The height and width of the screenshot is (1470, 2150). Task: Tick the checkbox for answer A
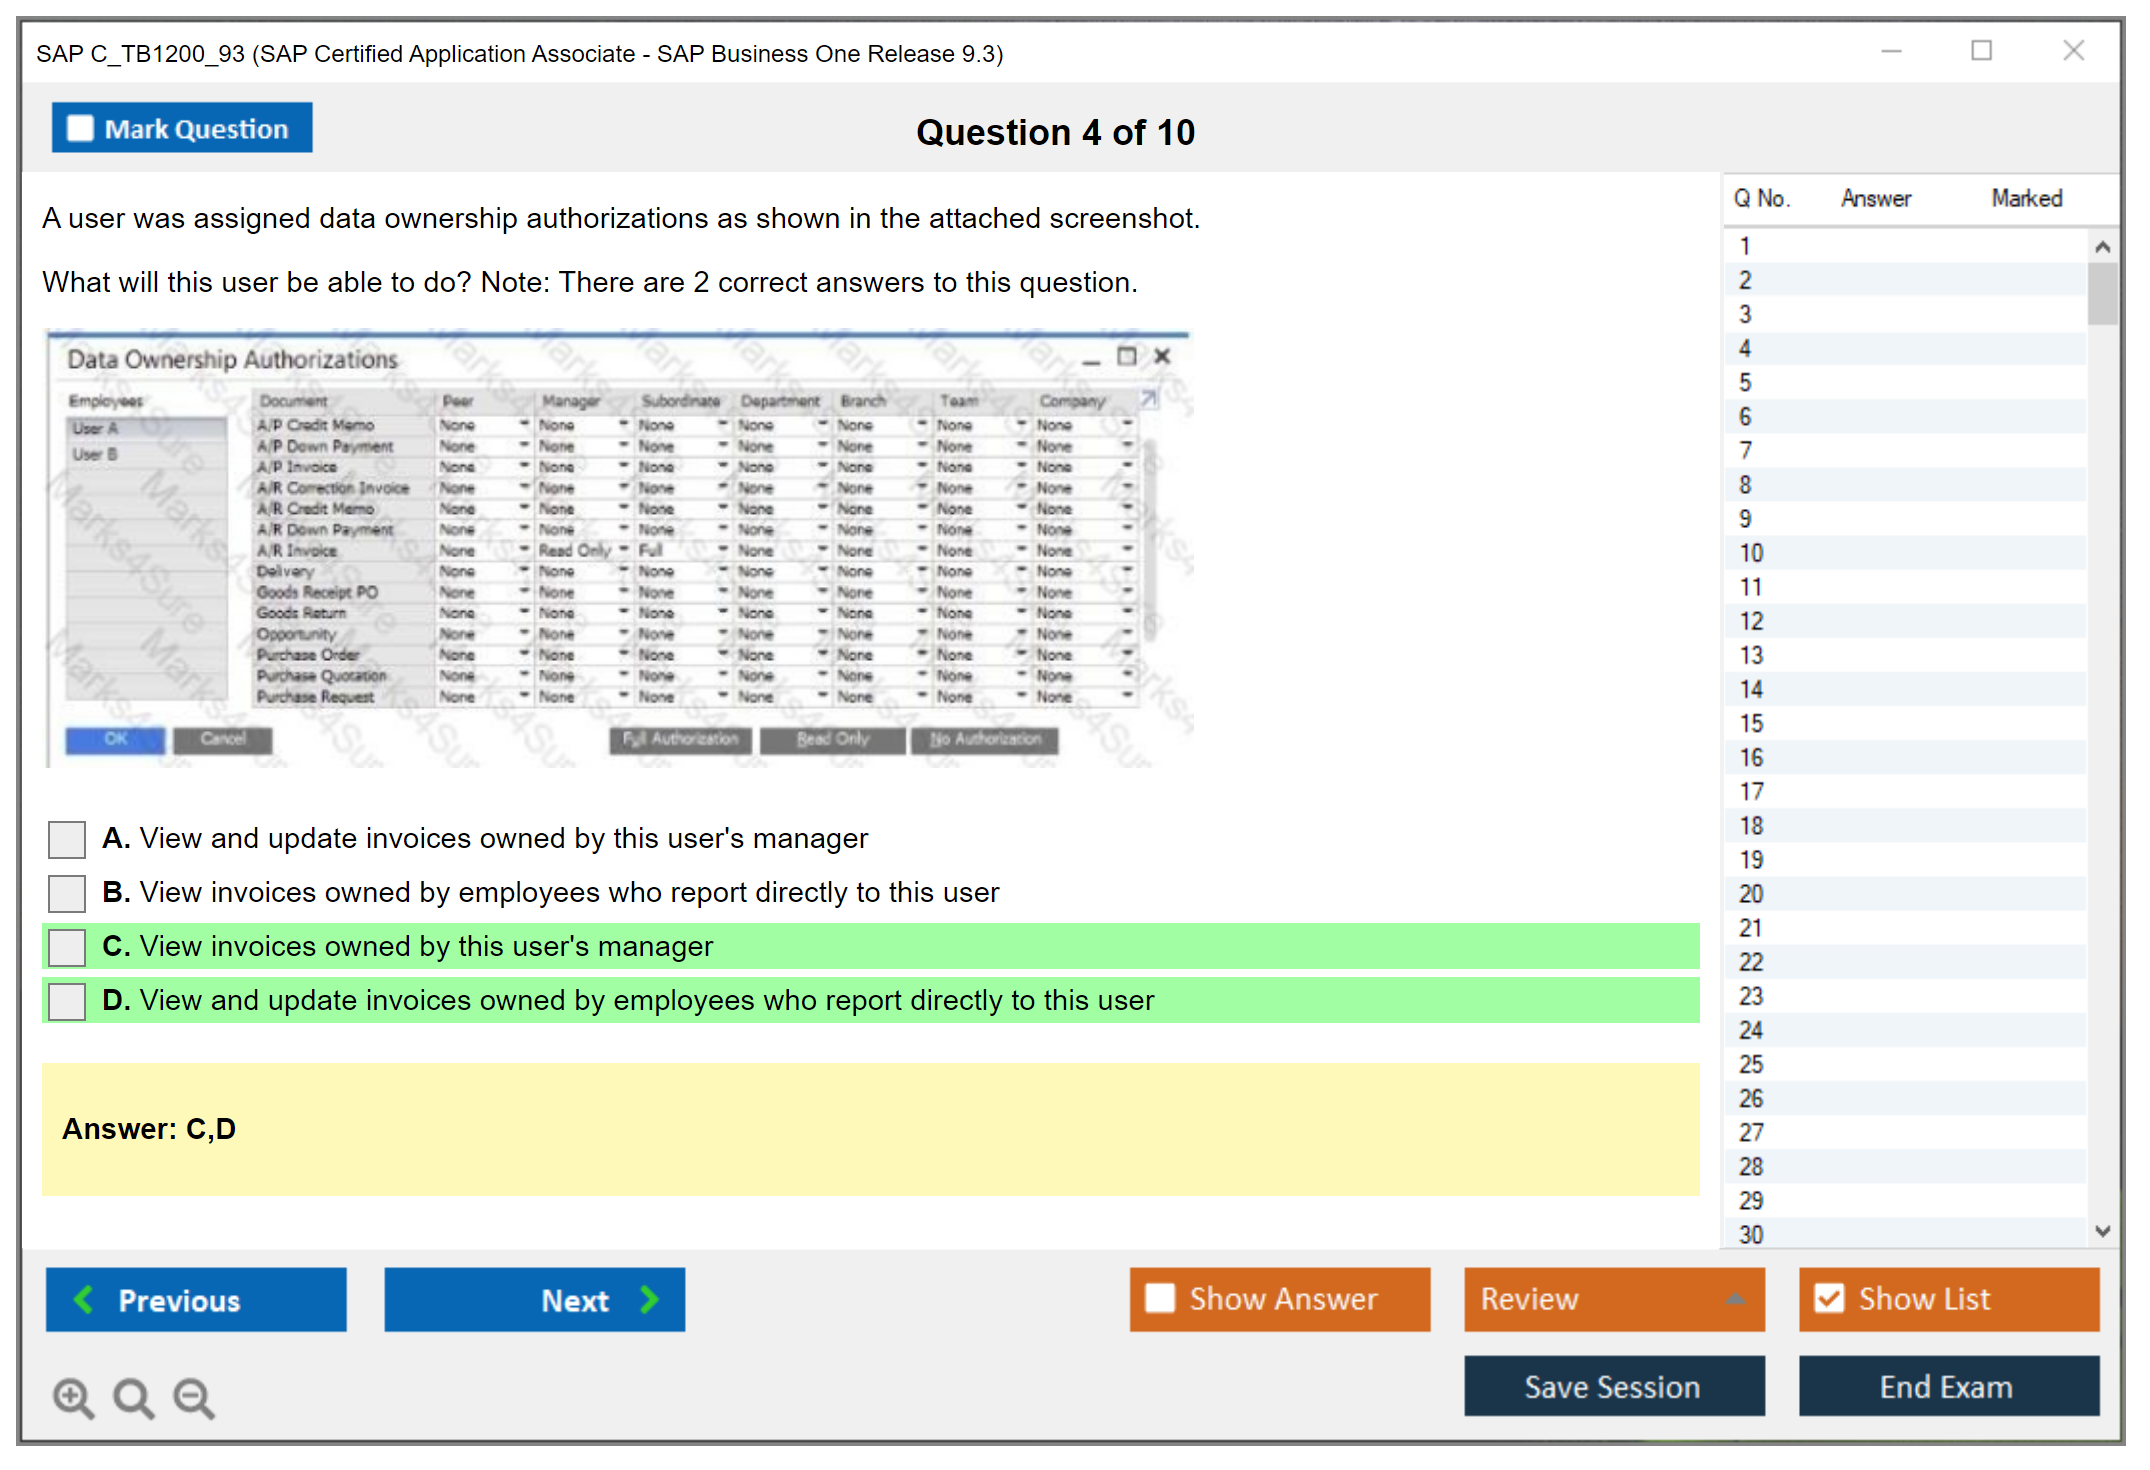[67, 839]
